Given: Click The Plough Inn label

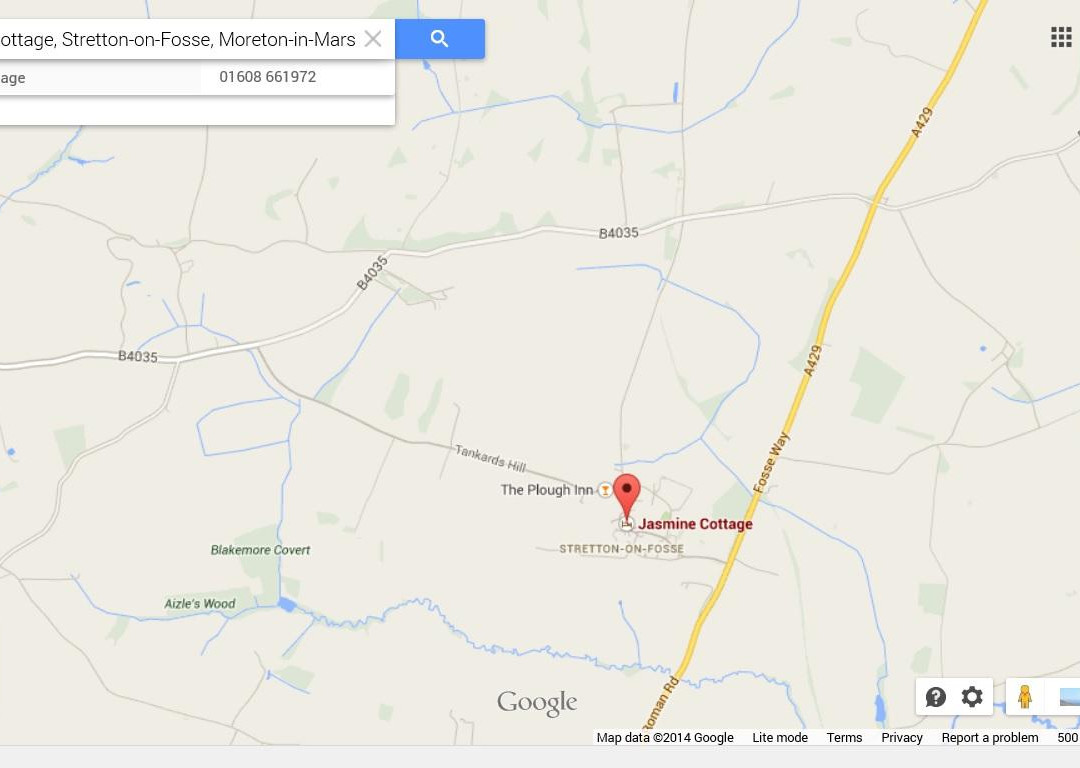Looking at the screenshot, I should [546, 490].
